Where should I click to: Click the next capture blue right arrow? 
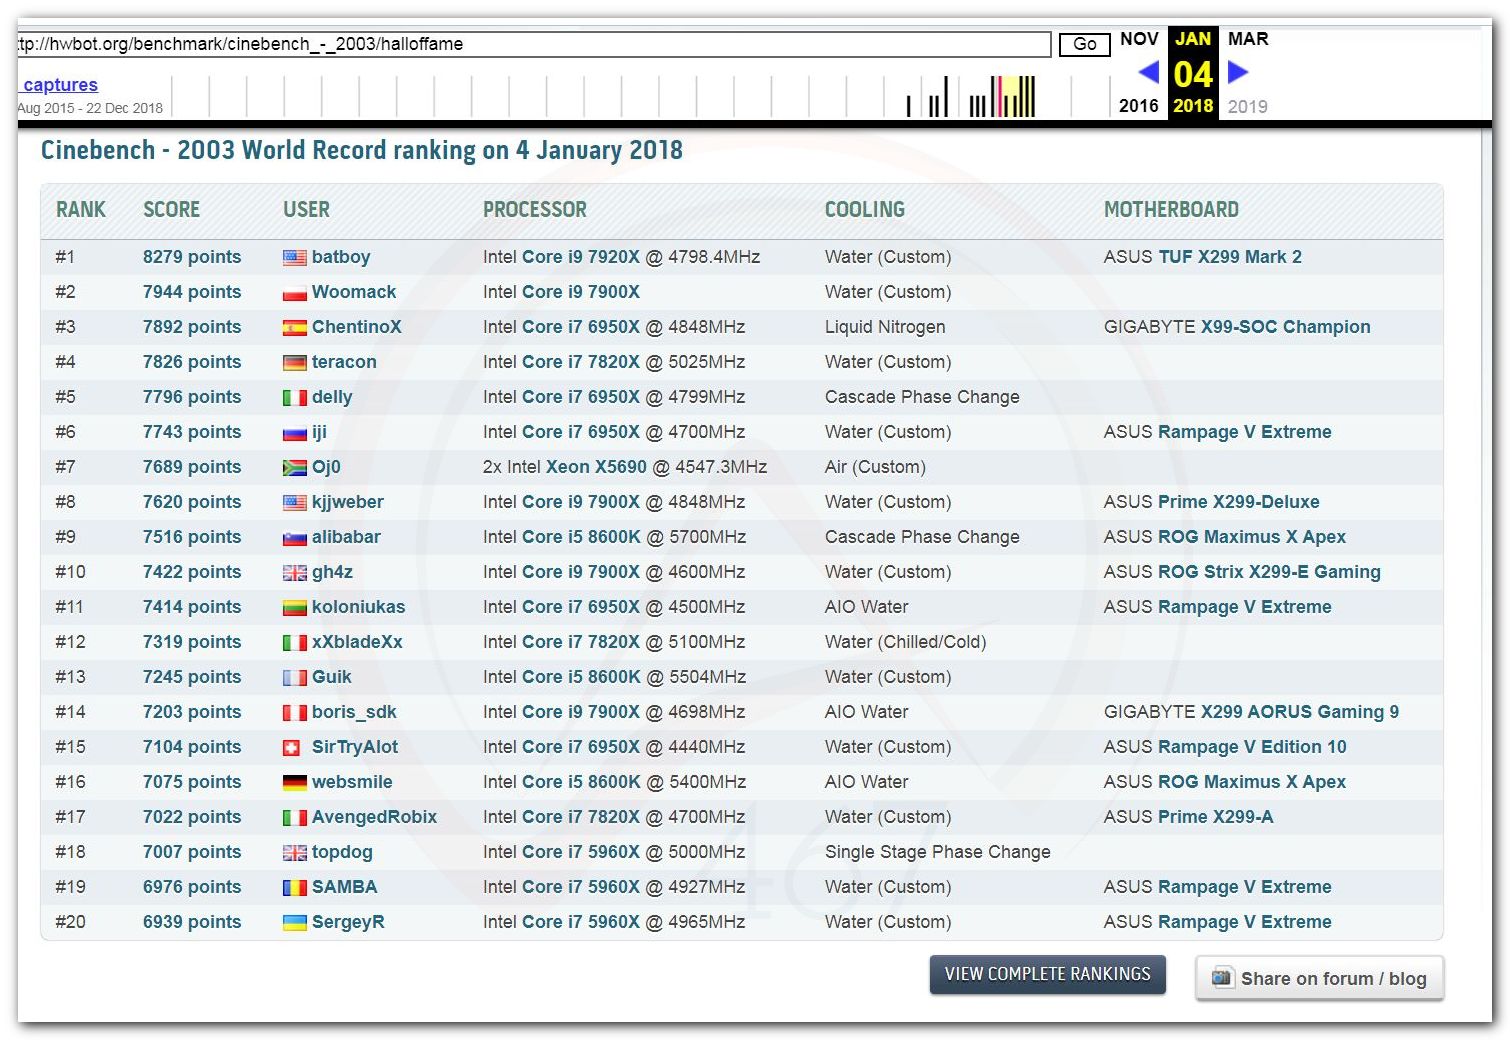click(x=1238, y=72)
